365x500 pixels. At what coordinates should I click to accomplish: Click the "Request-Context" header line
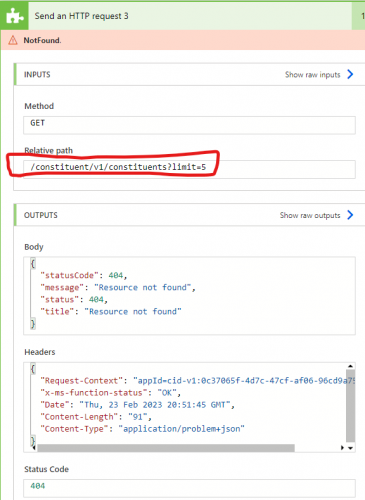click(x=197, y=381)
